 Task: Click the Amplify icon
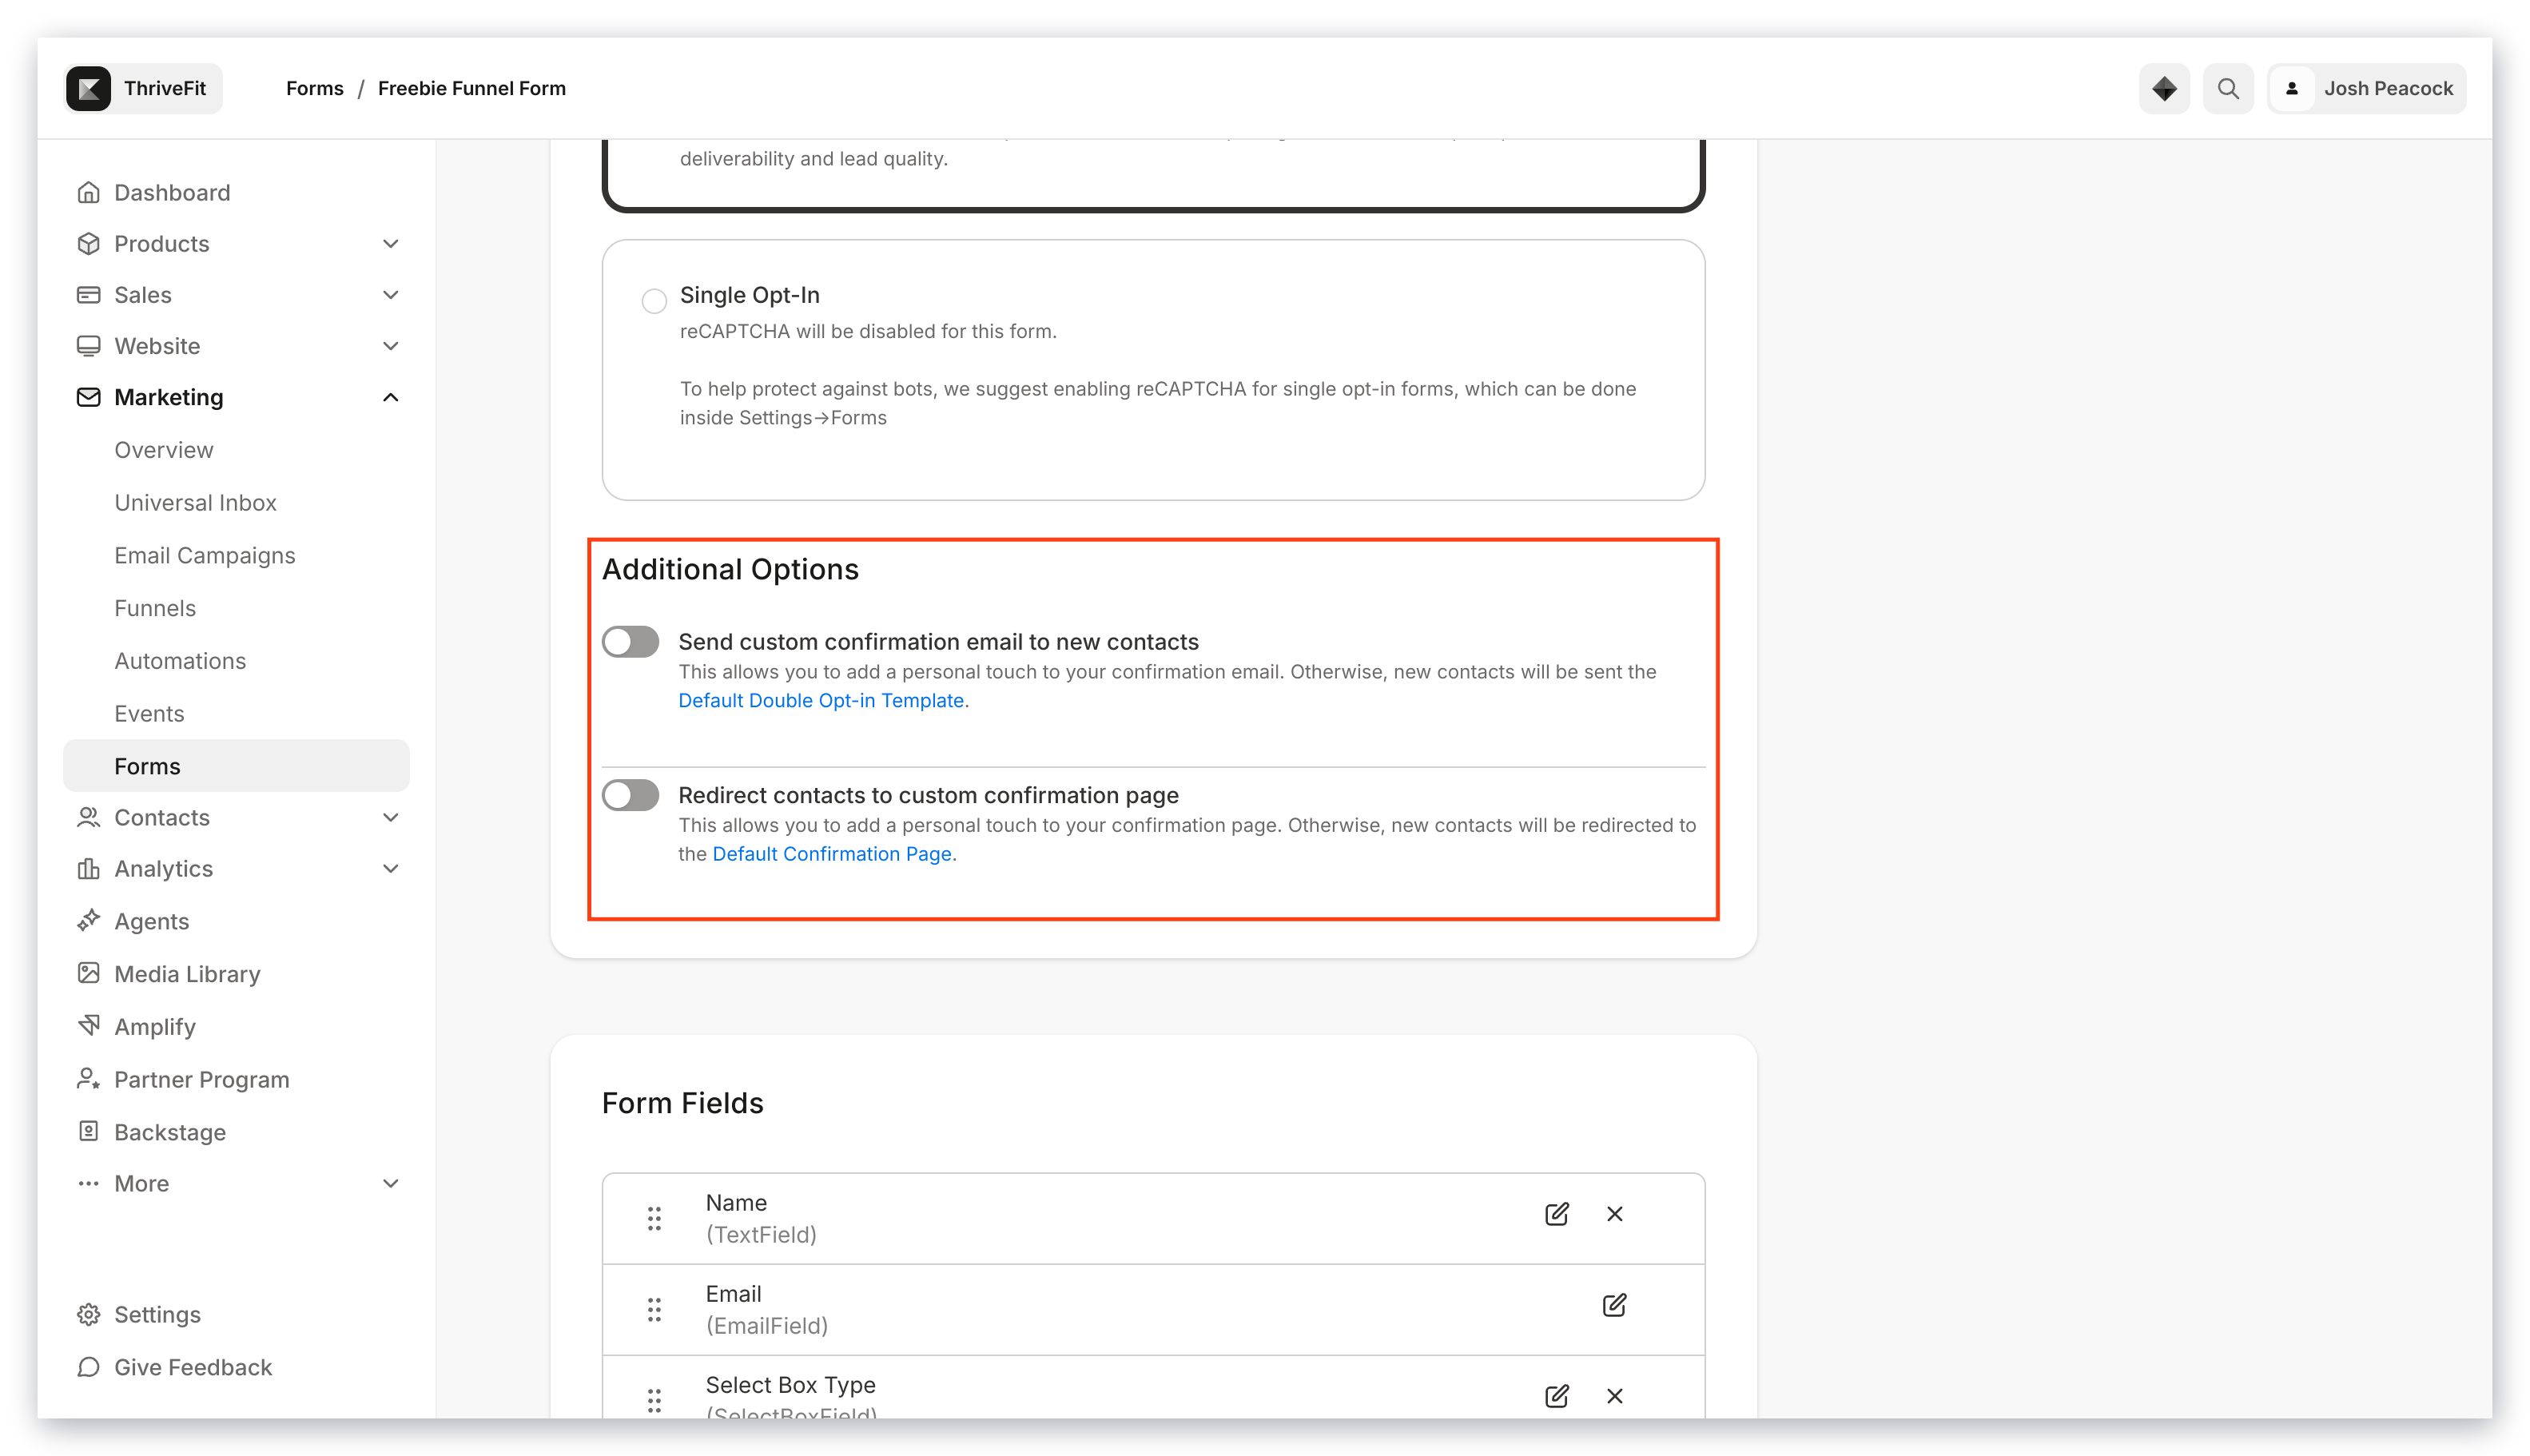click(x=88, y=1026)
